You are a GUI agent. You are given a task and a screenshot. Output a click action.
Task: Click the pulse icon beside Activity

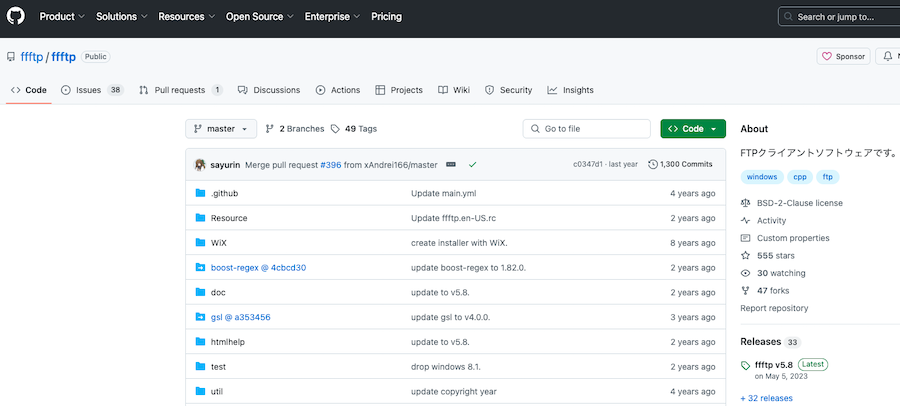[x=746, y=221]
